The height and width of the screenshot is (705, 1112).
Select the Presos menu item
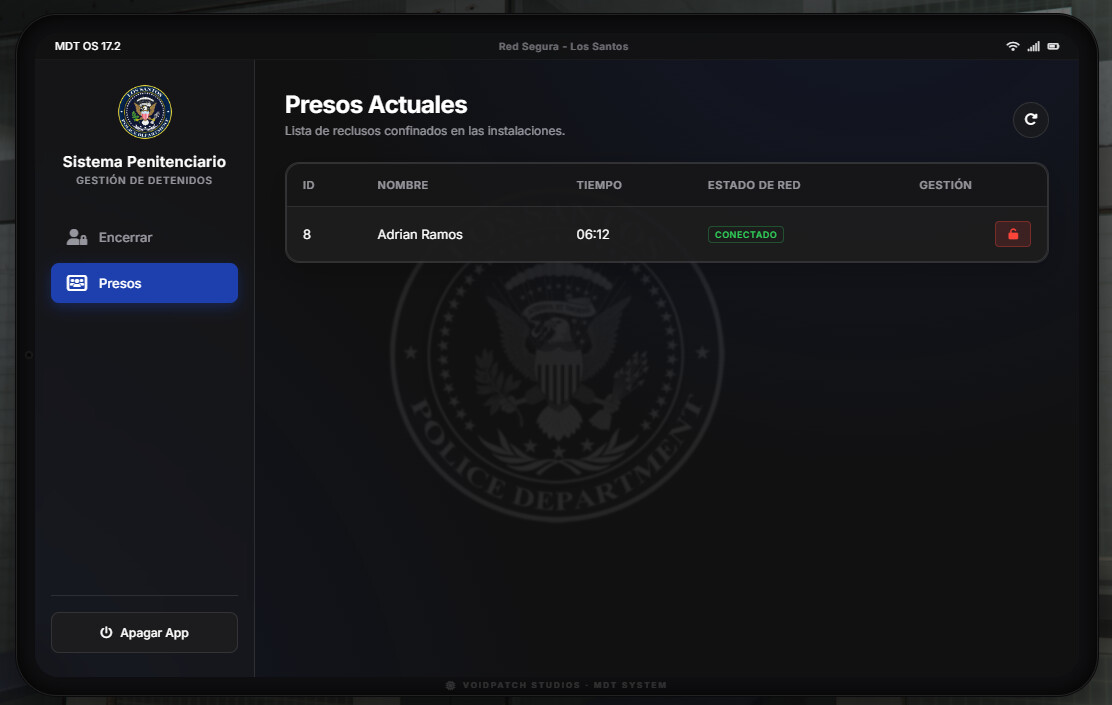[145, 283]
